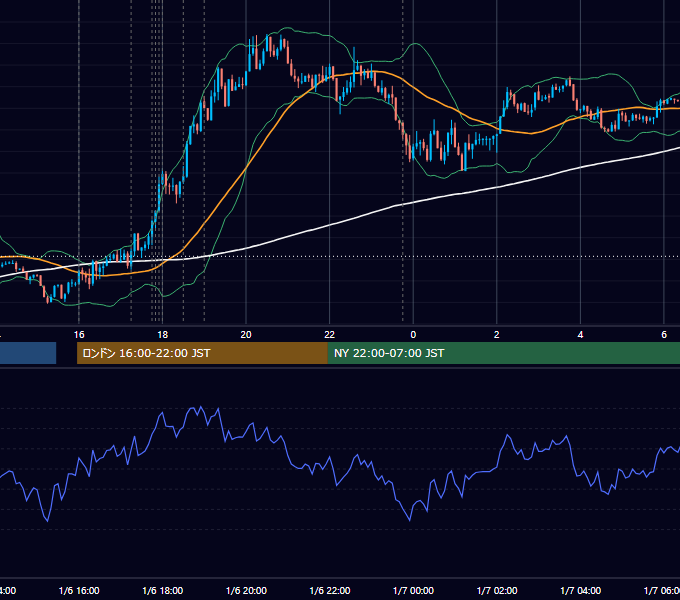Click the 1/7 00:00 time label

coord(413,590)
